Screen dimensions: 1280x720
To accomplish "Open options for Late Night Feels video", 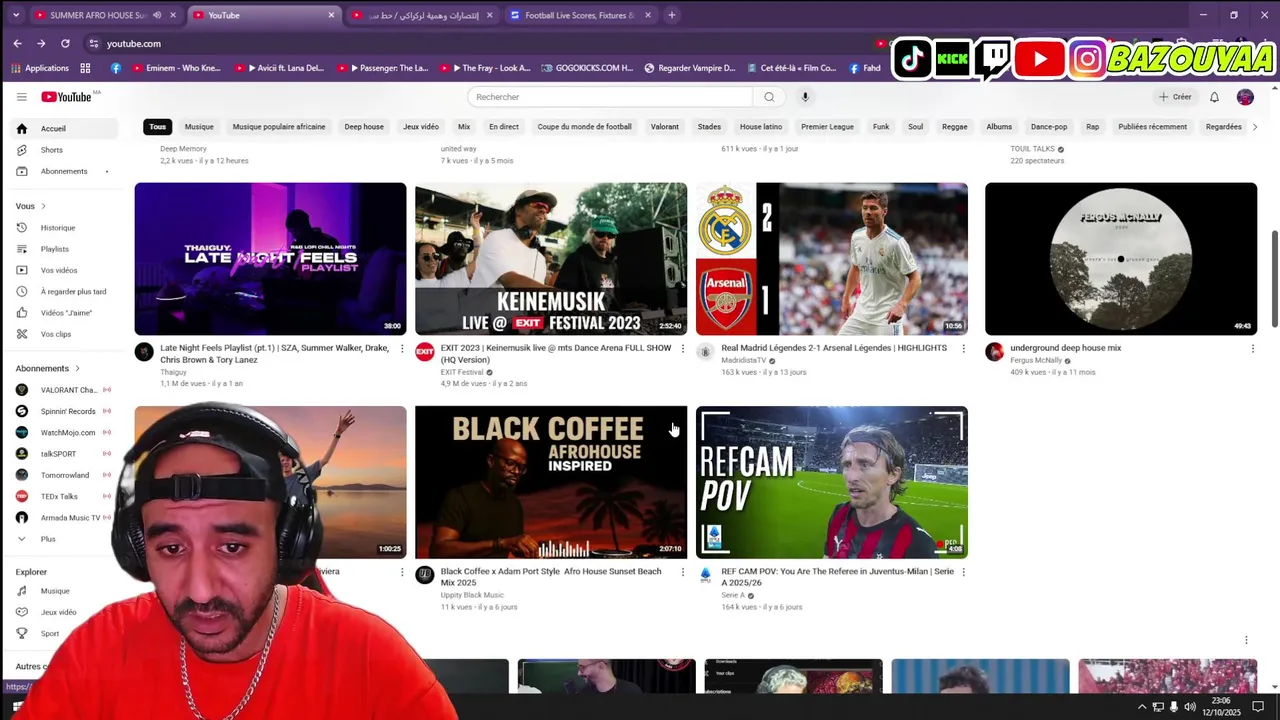I will 402,349.
